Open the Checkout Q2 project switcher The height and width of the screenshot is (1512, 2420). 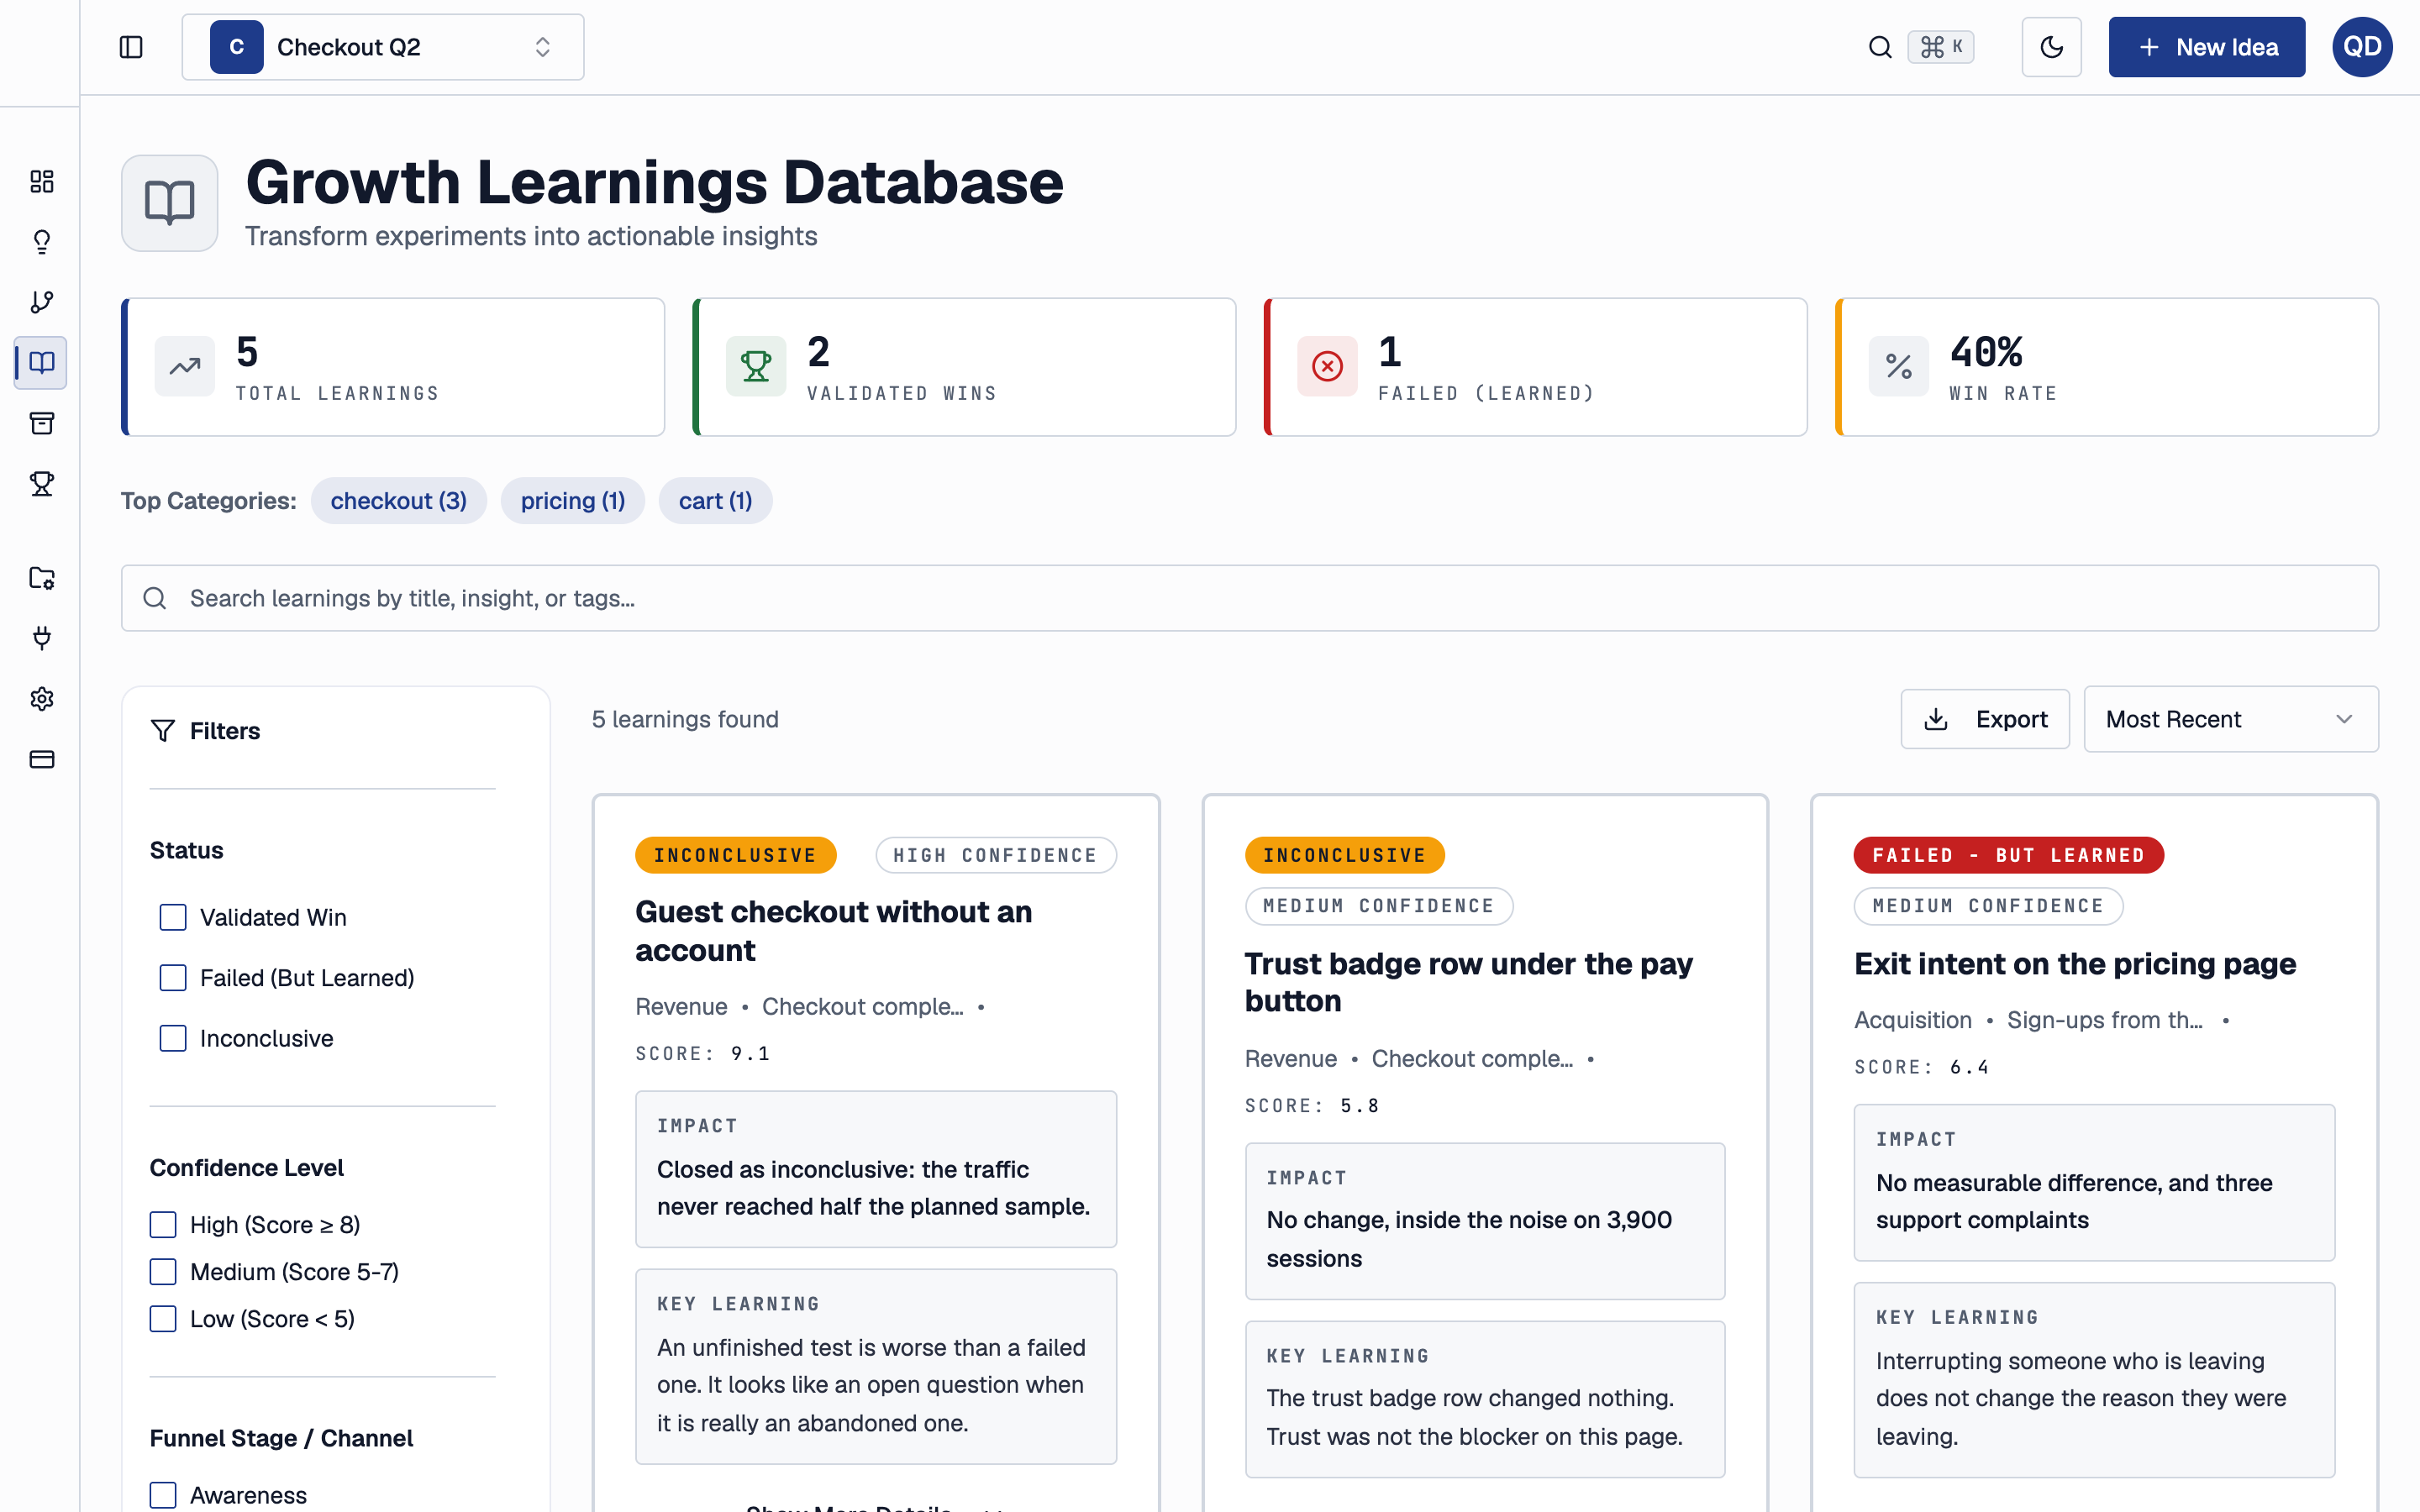coord(383,47)
